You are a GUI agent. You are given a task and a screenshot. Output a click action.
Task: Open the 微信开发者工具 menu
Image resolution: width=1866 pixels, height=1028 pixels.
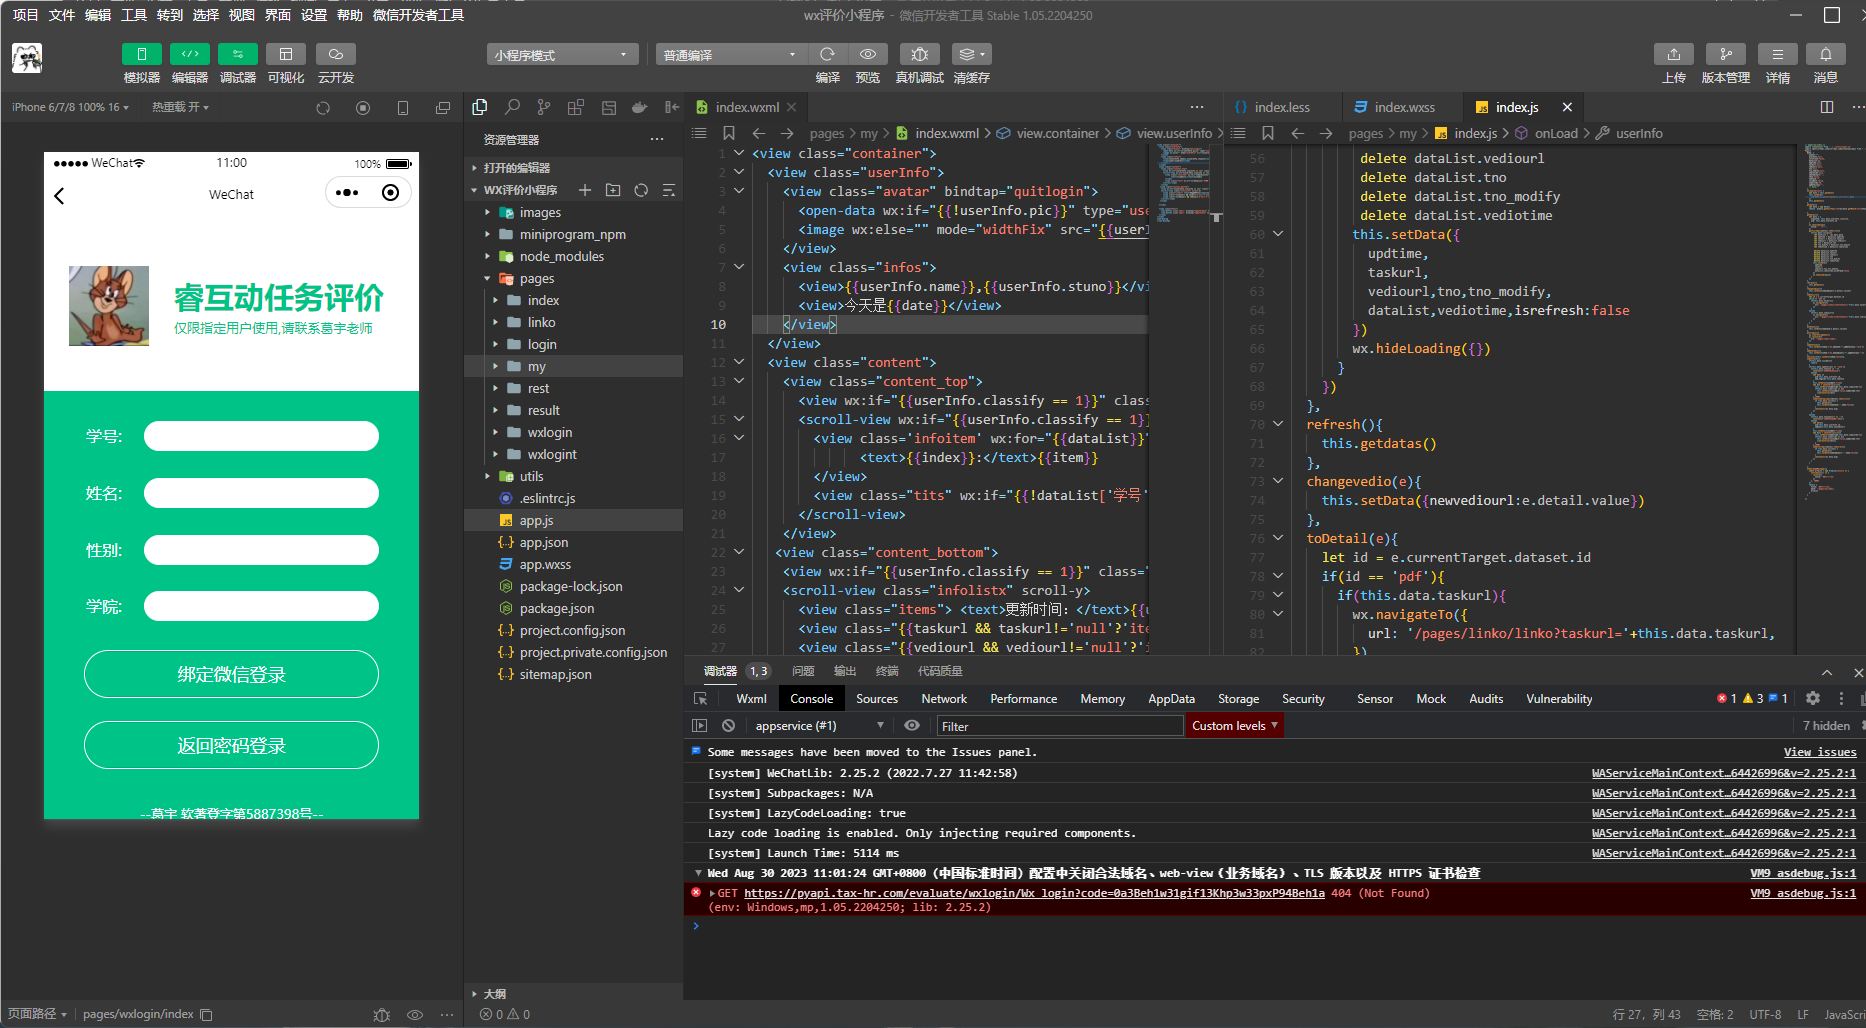click(418, 15)
